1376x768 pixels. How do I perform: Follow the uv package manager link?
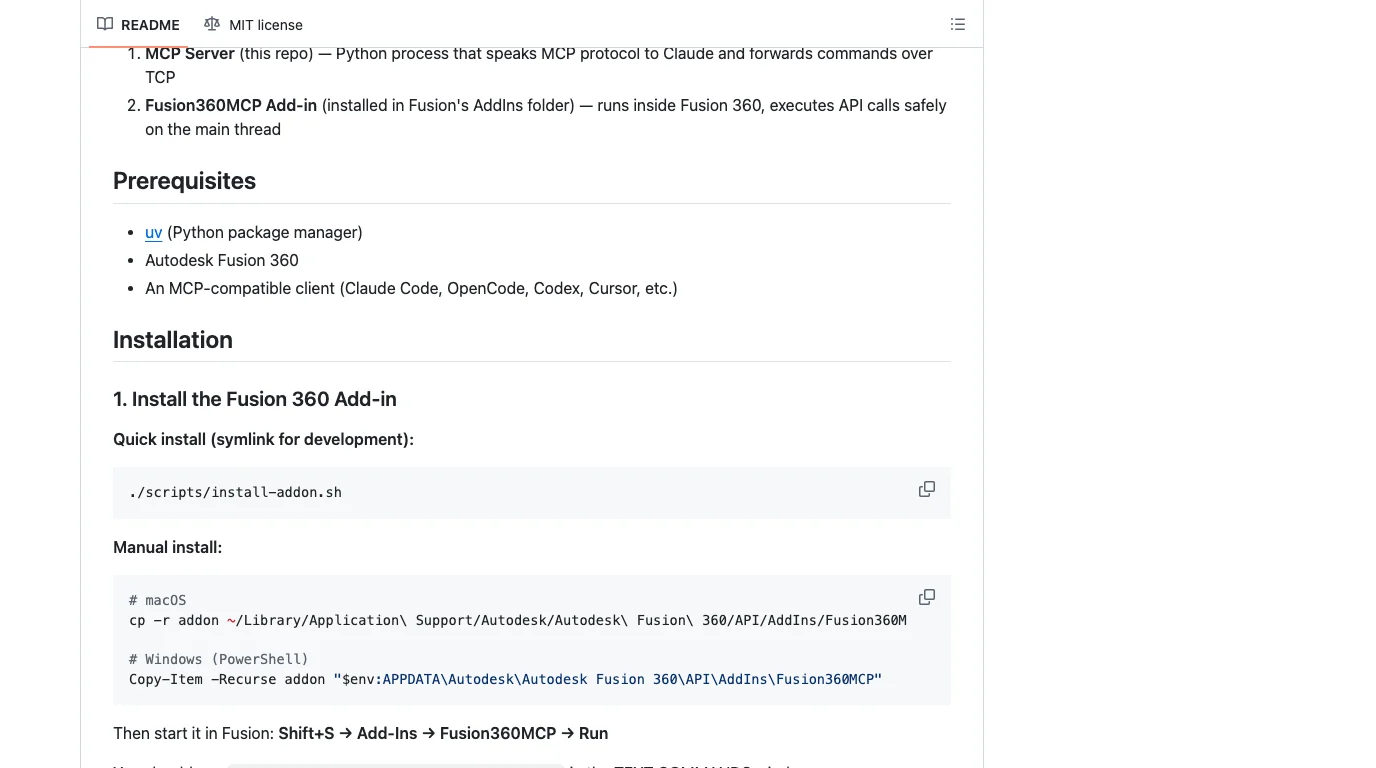153,232
